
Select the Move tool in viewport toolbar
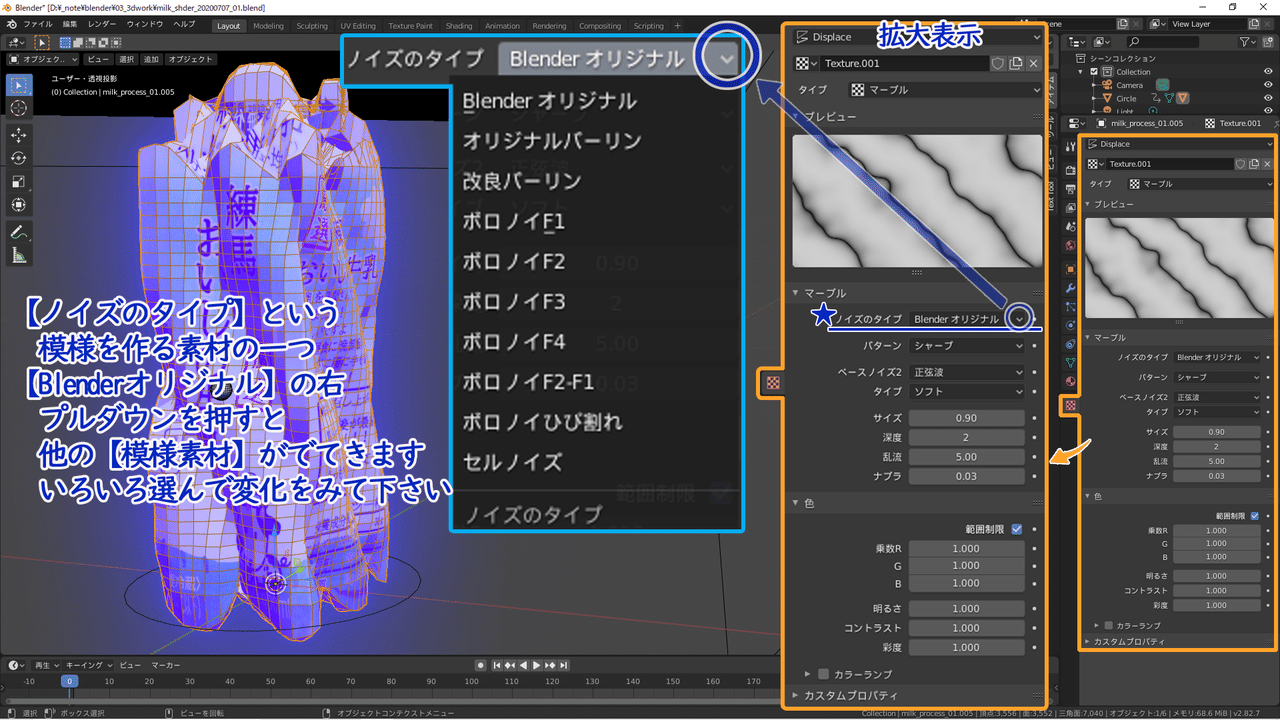pyautogui.click(x=19, y=135)
